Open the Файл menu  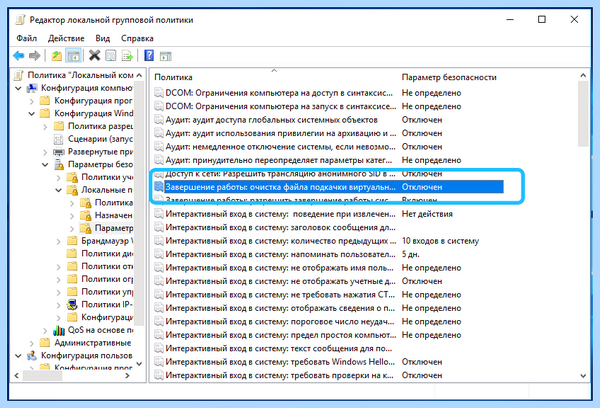tap(26, 38)
